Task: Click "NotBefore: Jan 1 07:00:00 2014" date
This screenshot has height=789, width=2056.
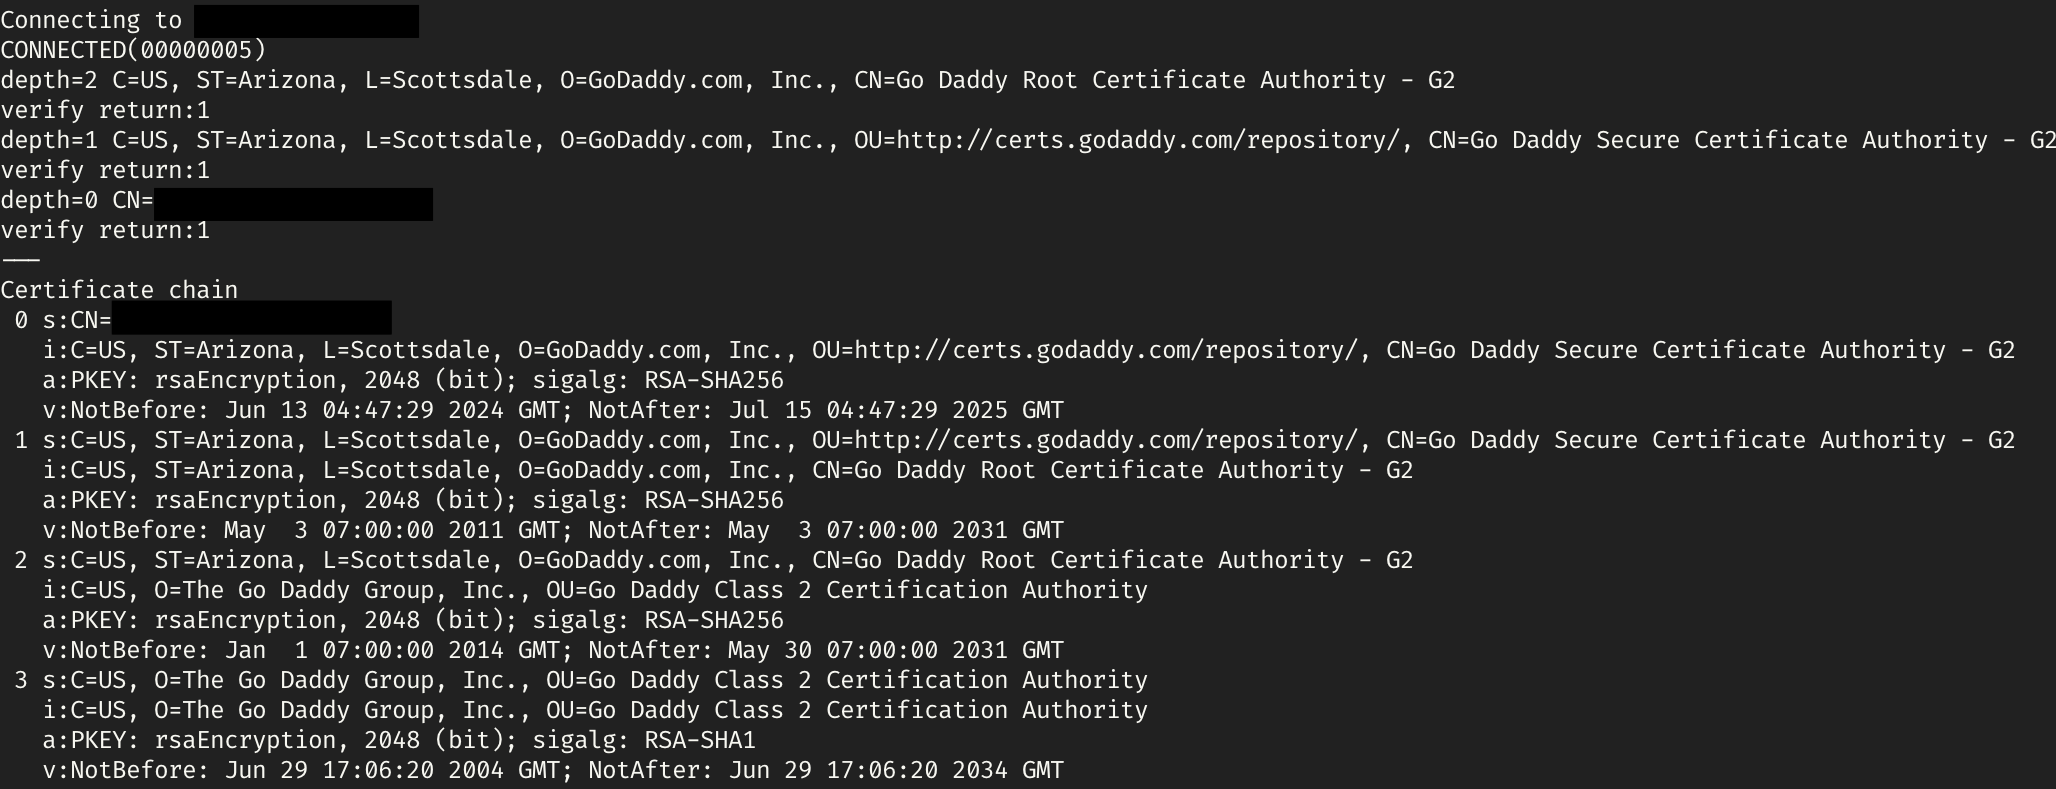Action: pyautogui.click(x=288, y=650)
